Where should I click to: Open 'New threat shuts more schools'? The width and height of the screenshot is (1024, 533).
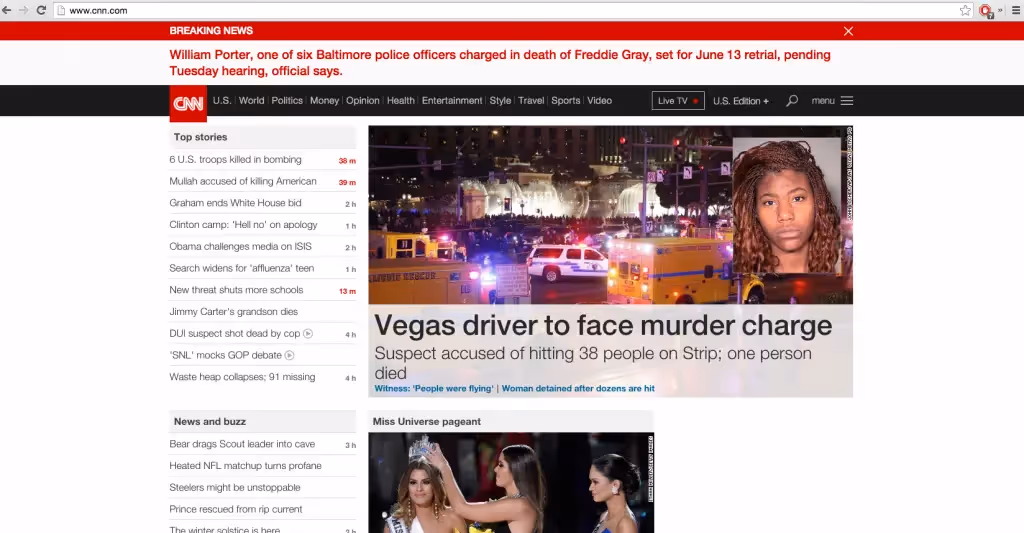pos(236,290)
